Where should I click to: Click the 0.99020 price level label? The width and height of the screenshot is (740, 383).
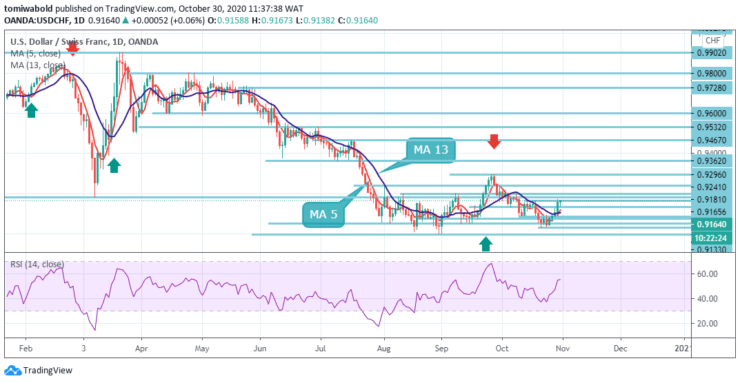click(x=711, y=53)
